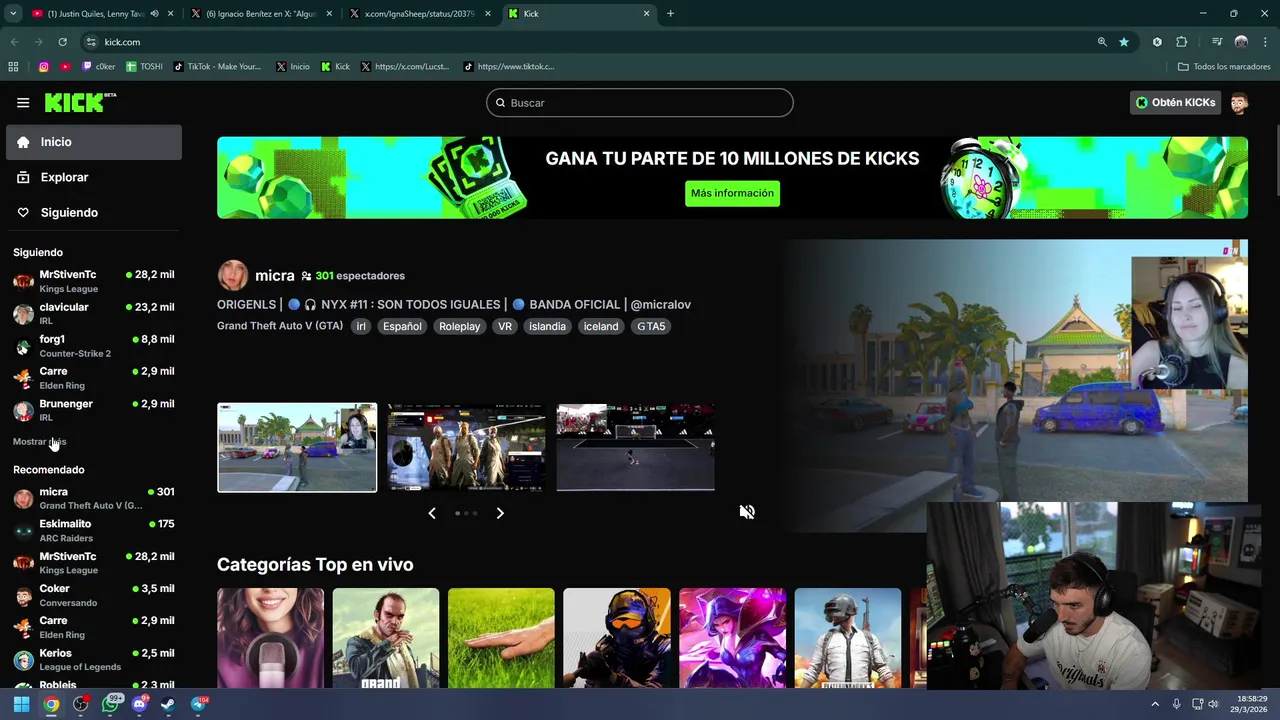Image resolution: width=1280 pixels, height=720 pixels.
Task: Open the TOSHI bookmark
Action: click(144, 67)
